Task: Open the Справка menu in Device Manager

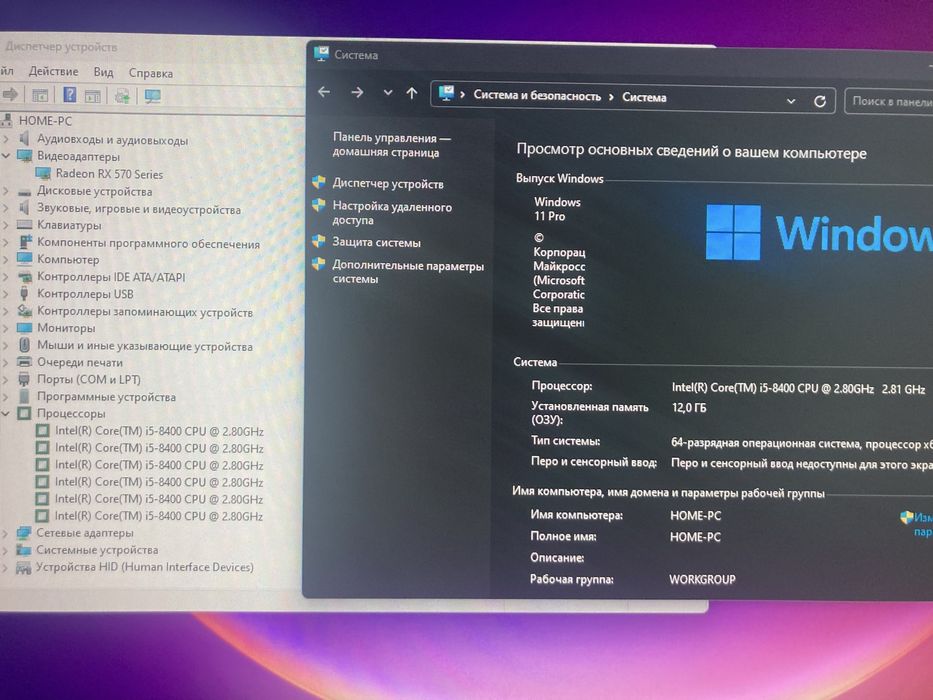Action: point(151,73)
